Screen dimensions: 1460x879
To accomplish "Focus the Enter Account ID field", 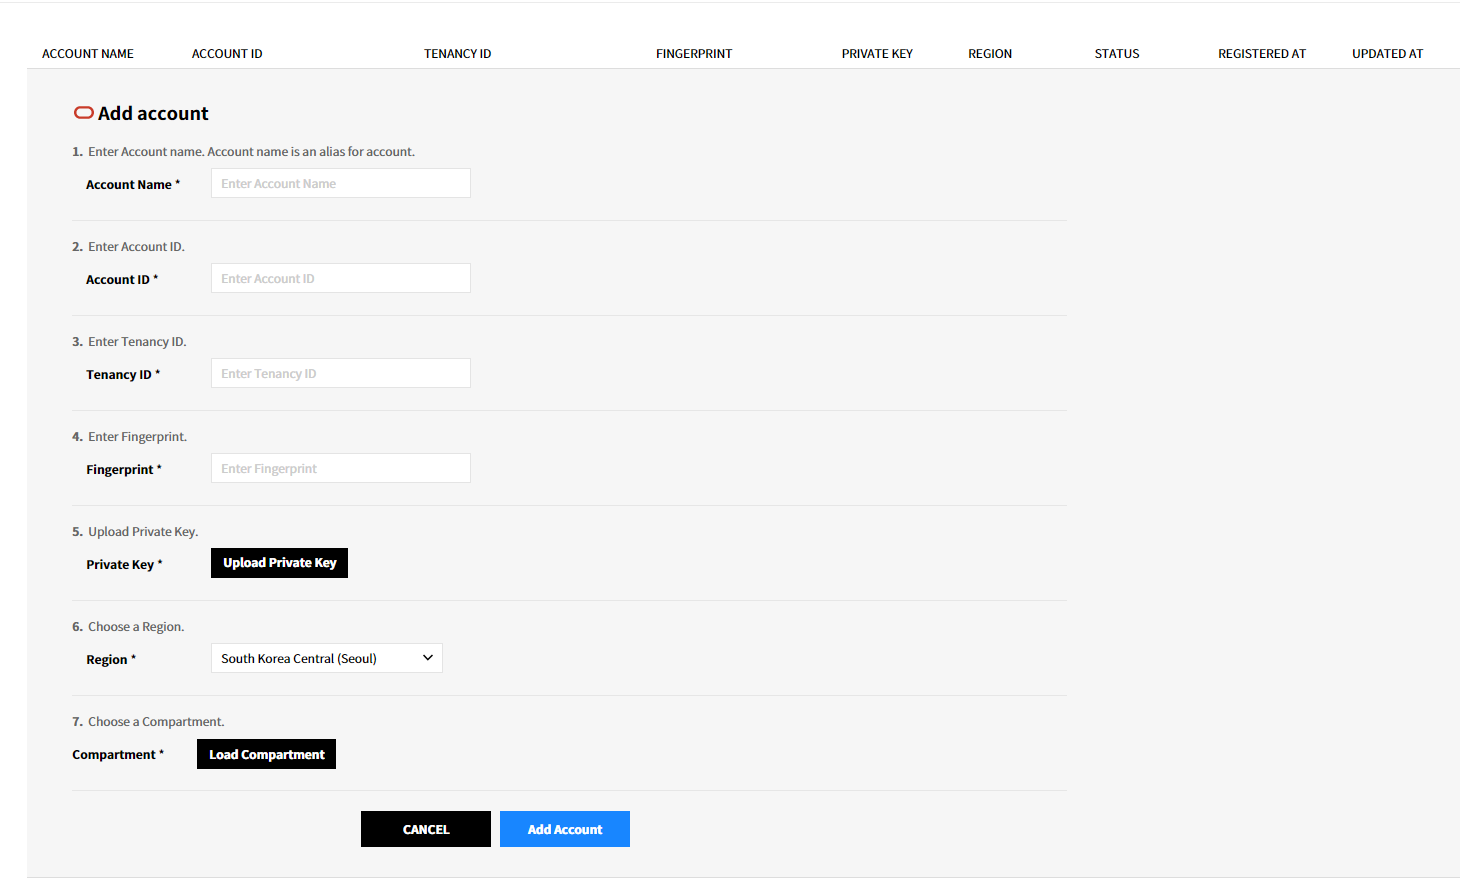I will (340, 278).
